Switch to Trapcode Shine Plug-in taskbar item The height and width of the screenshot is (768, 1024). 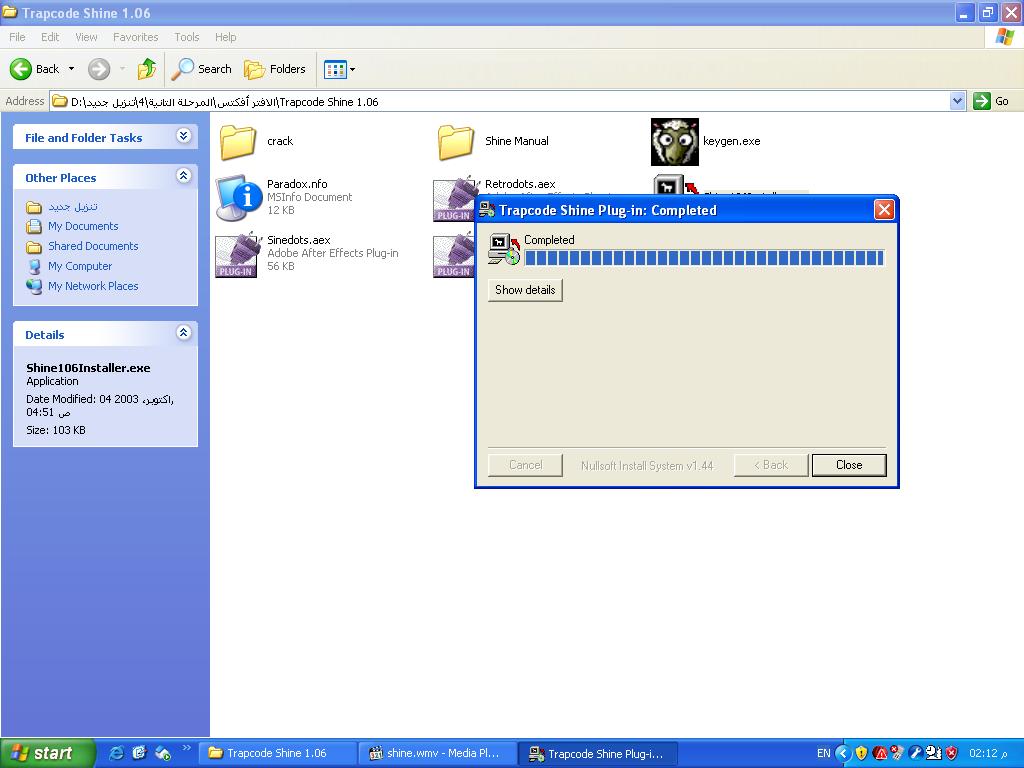[x=598, y=753]
